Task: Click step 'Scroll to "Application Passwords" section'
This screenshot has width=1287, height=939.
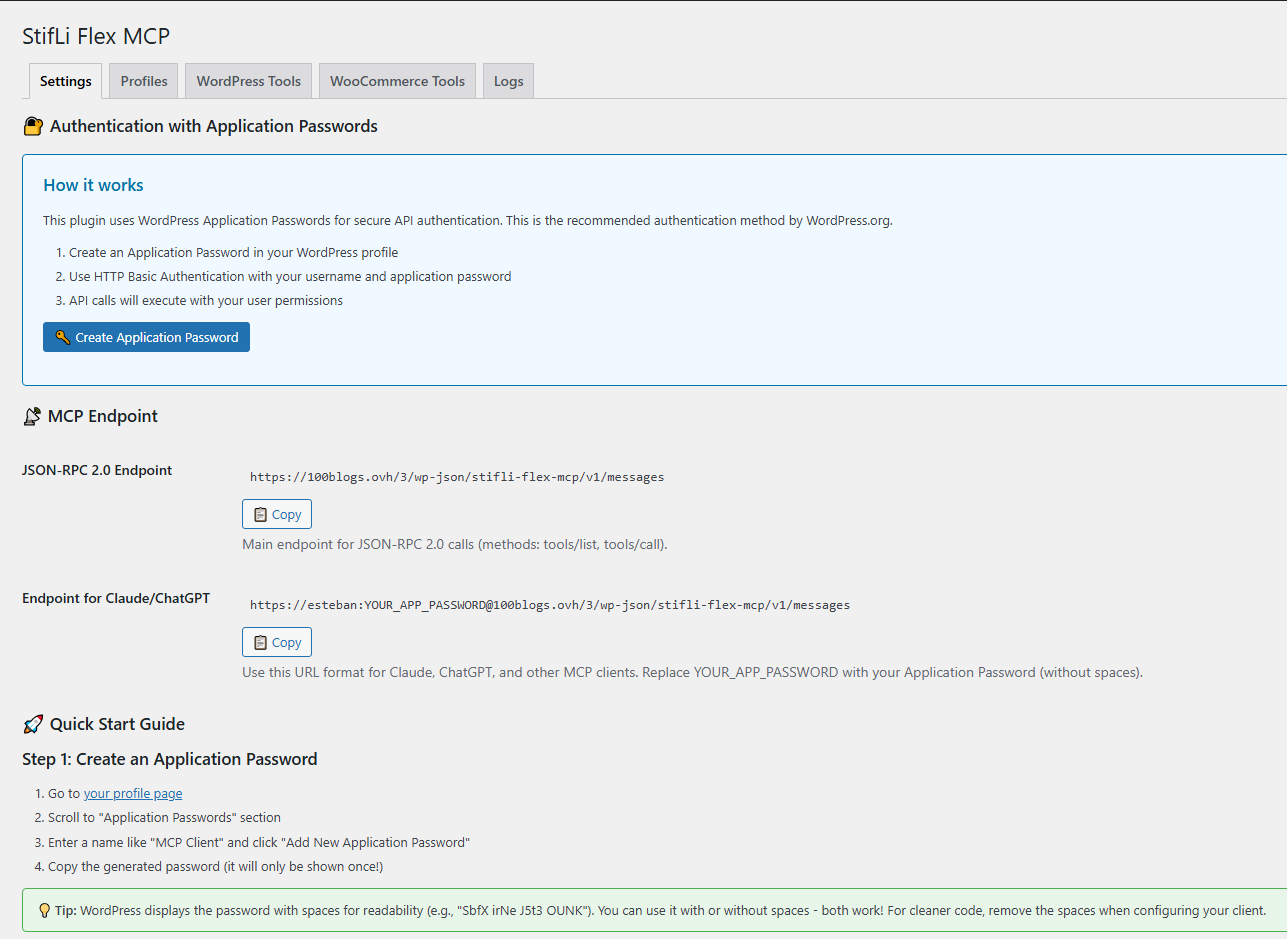Action: 164,818
